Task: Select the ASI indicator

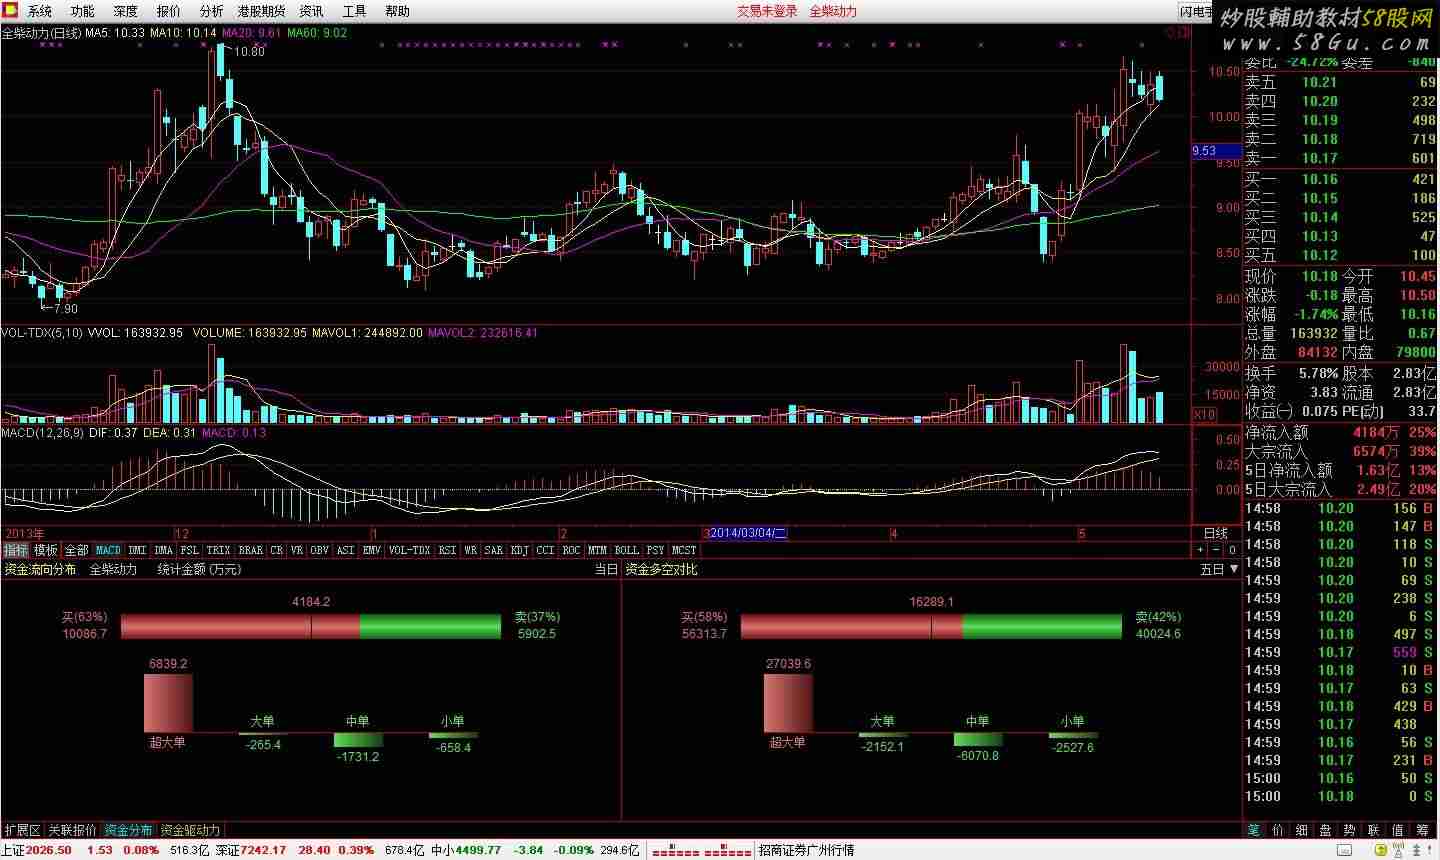Action: (x=346, y=550)
